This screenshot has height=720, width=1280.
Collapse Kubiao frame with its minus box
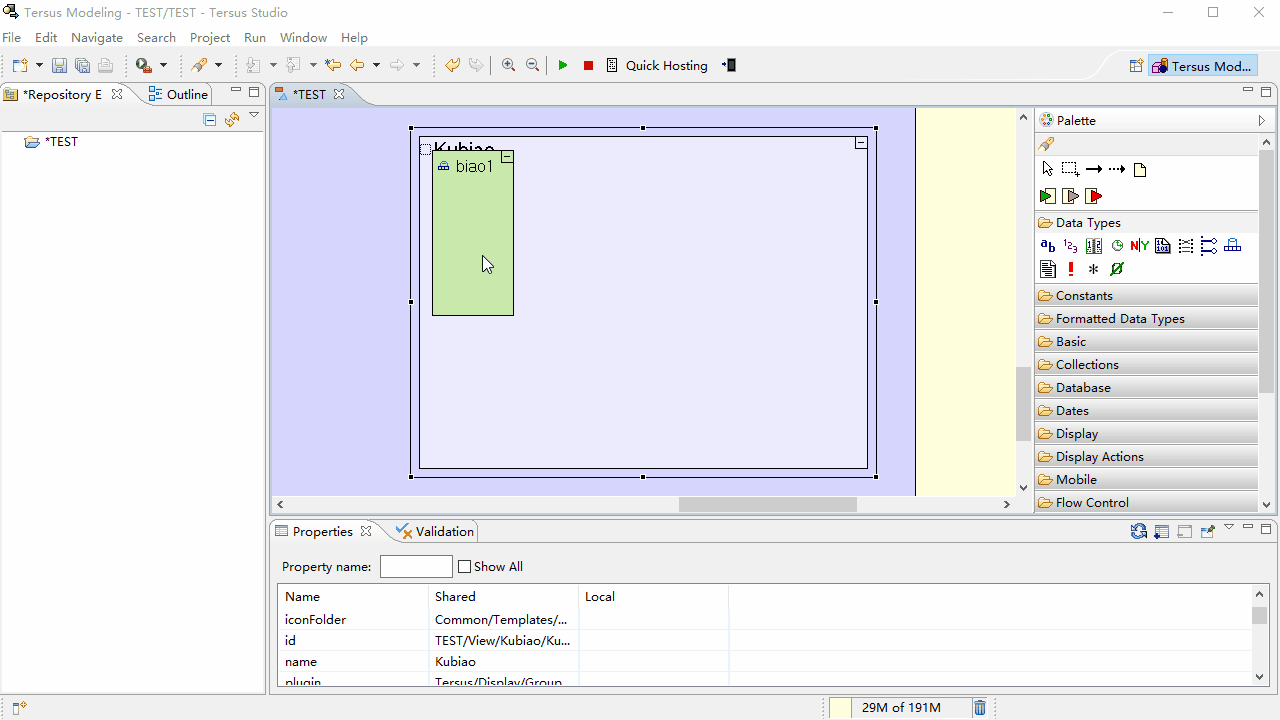pyautogui.click(x=861, y=143)
